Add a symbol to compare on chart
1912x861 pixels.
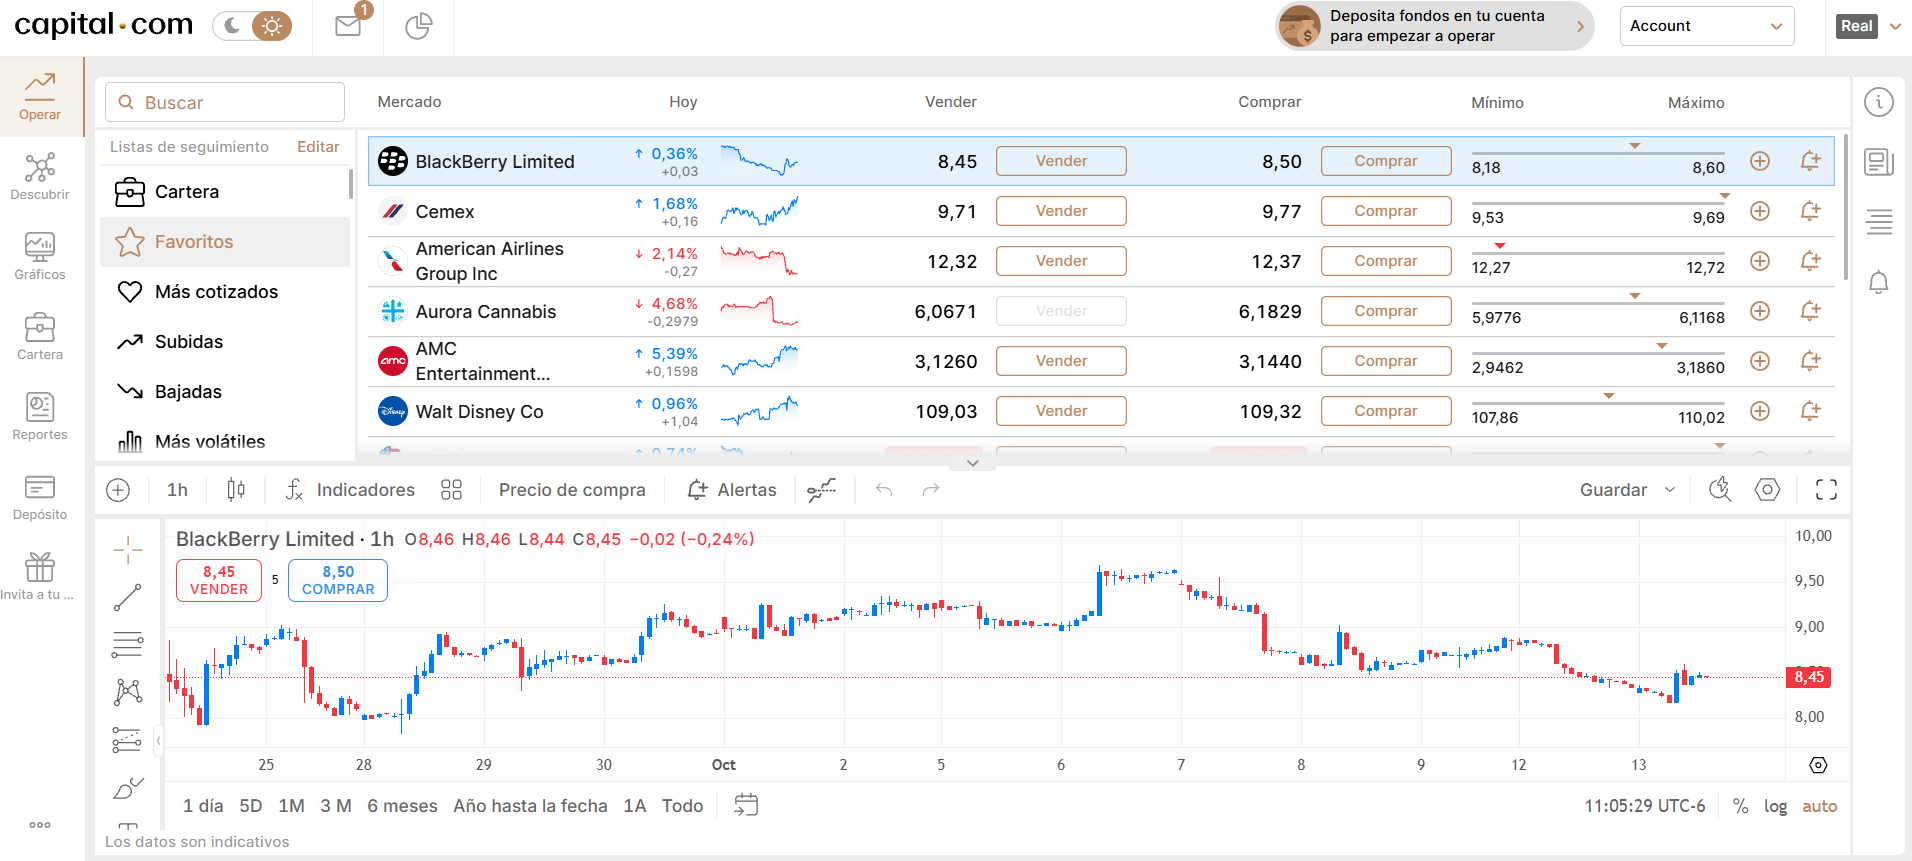pyautogui.click(x=118, y=489)
